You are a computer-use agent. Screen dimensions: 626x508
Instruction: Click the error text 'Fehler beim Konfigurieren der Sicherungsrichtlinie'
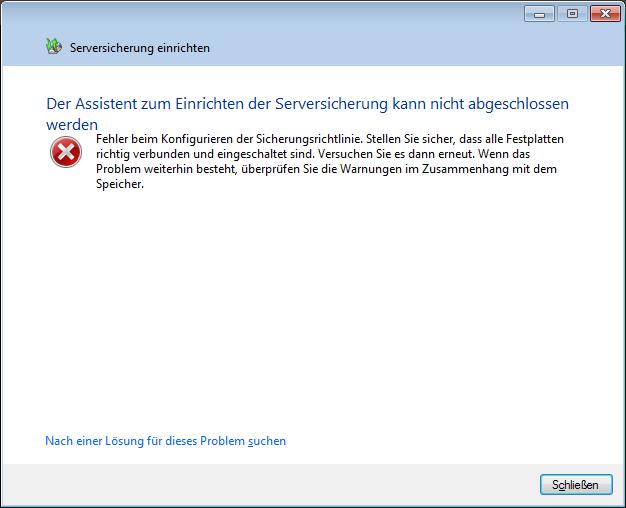point(229,139)
